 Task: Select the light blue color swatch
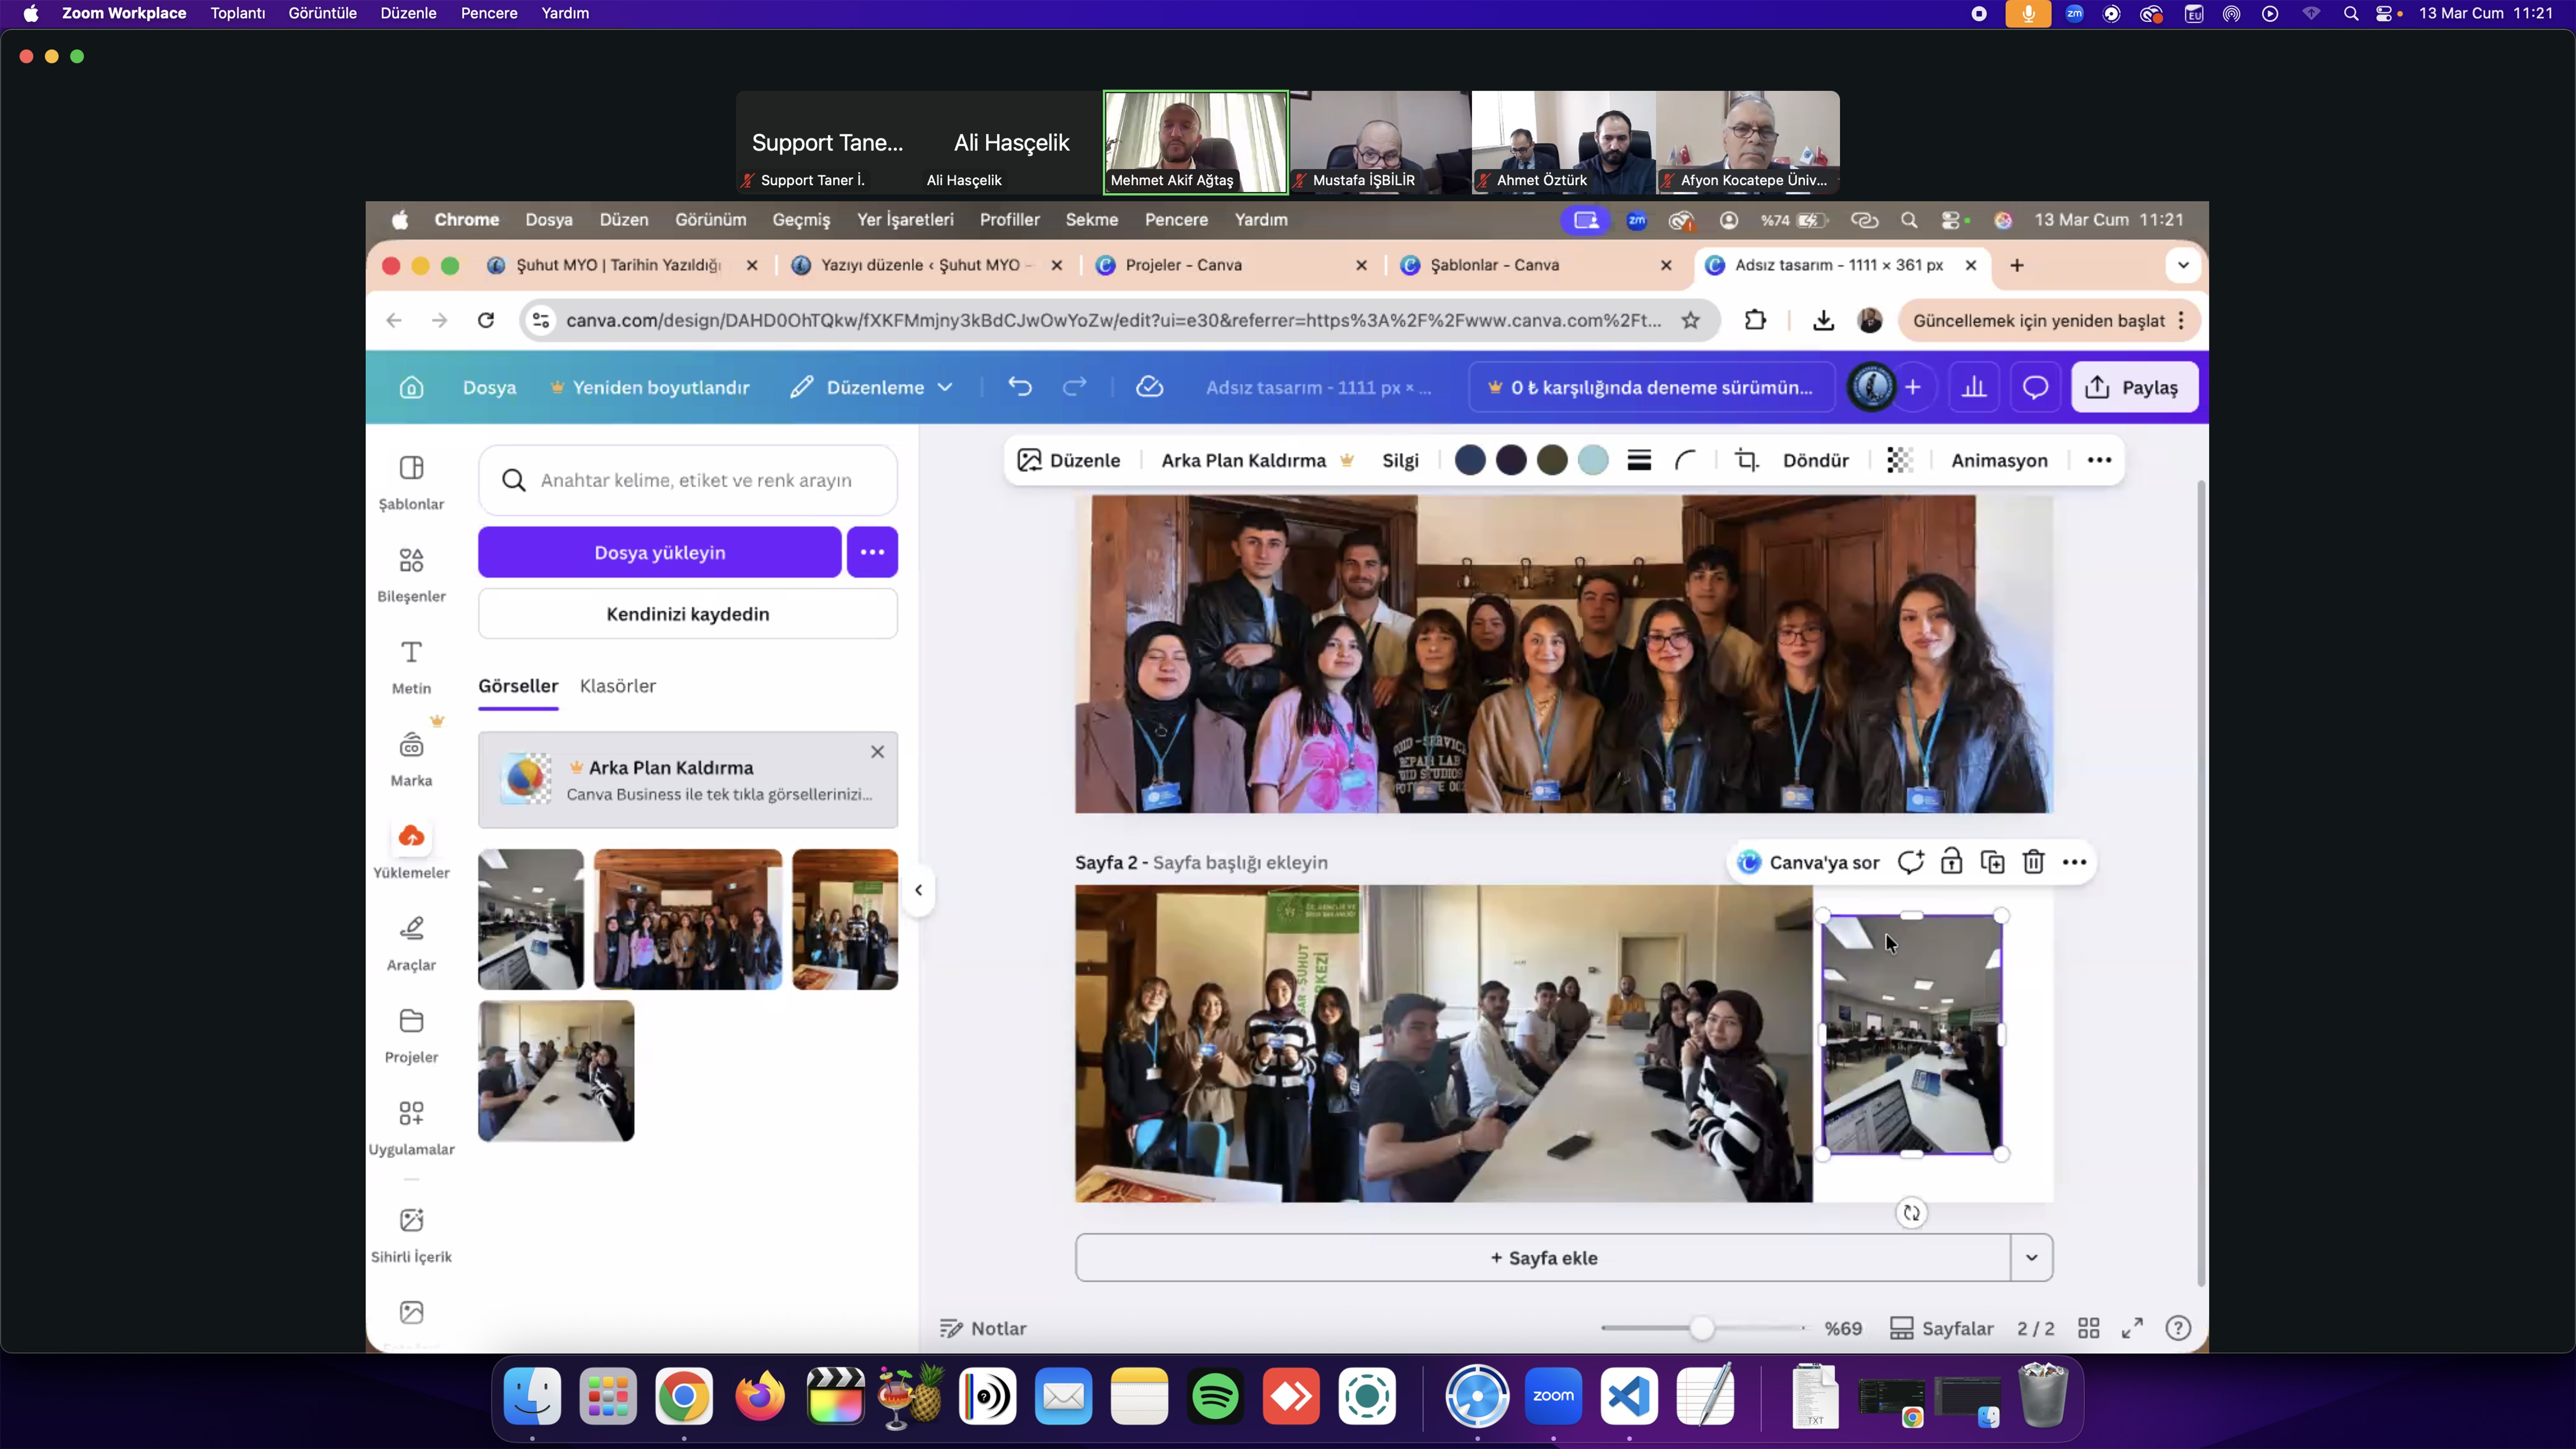point(1593,460)
